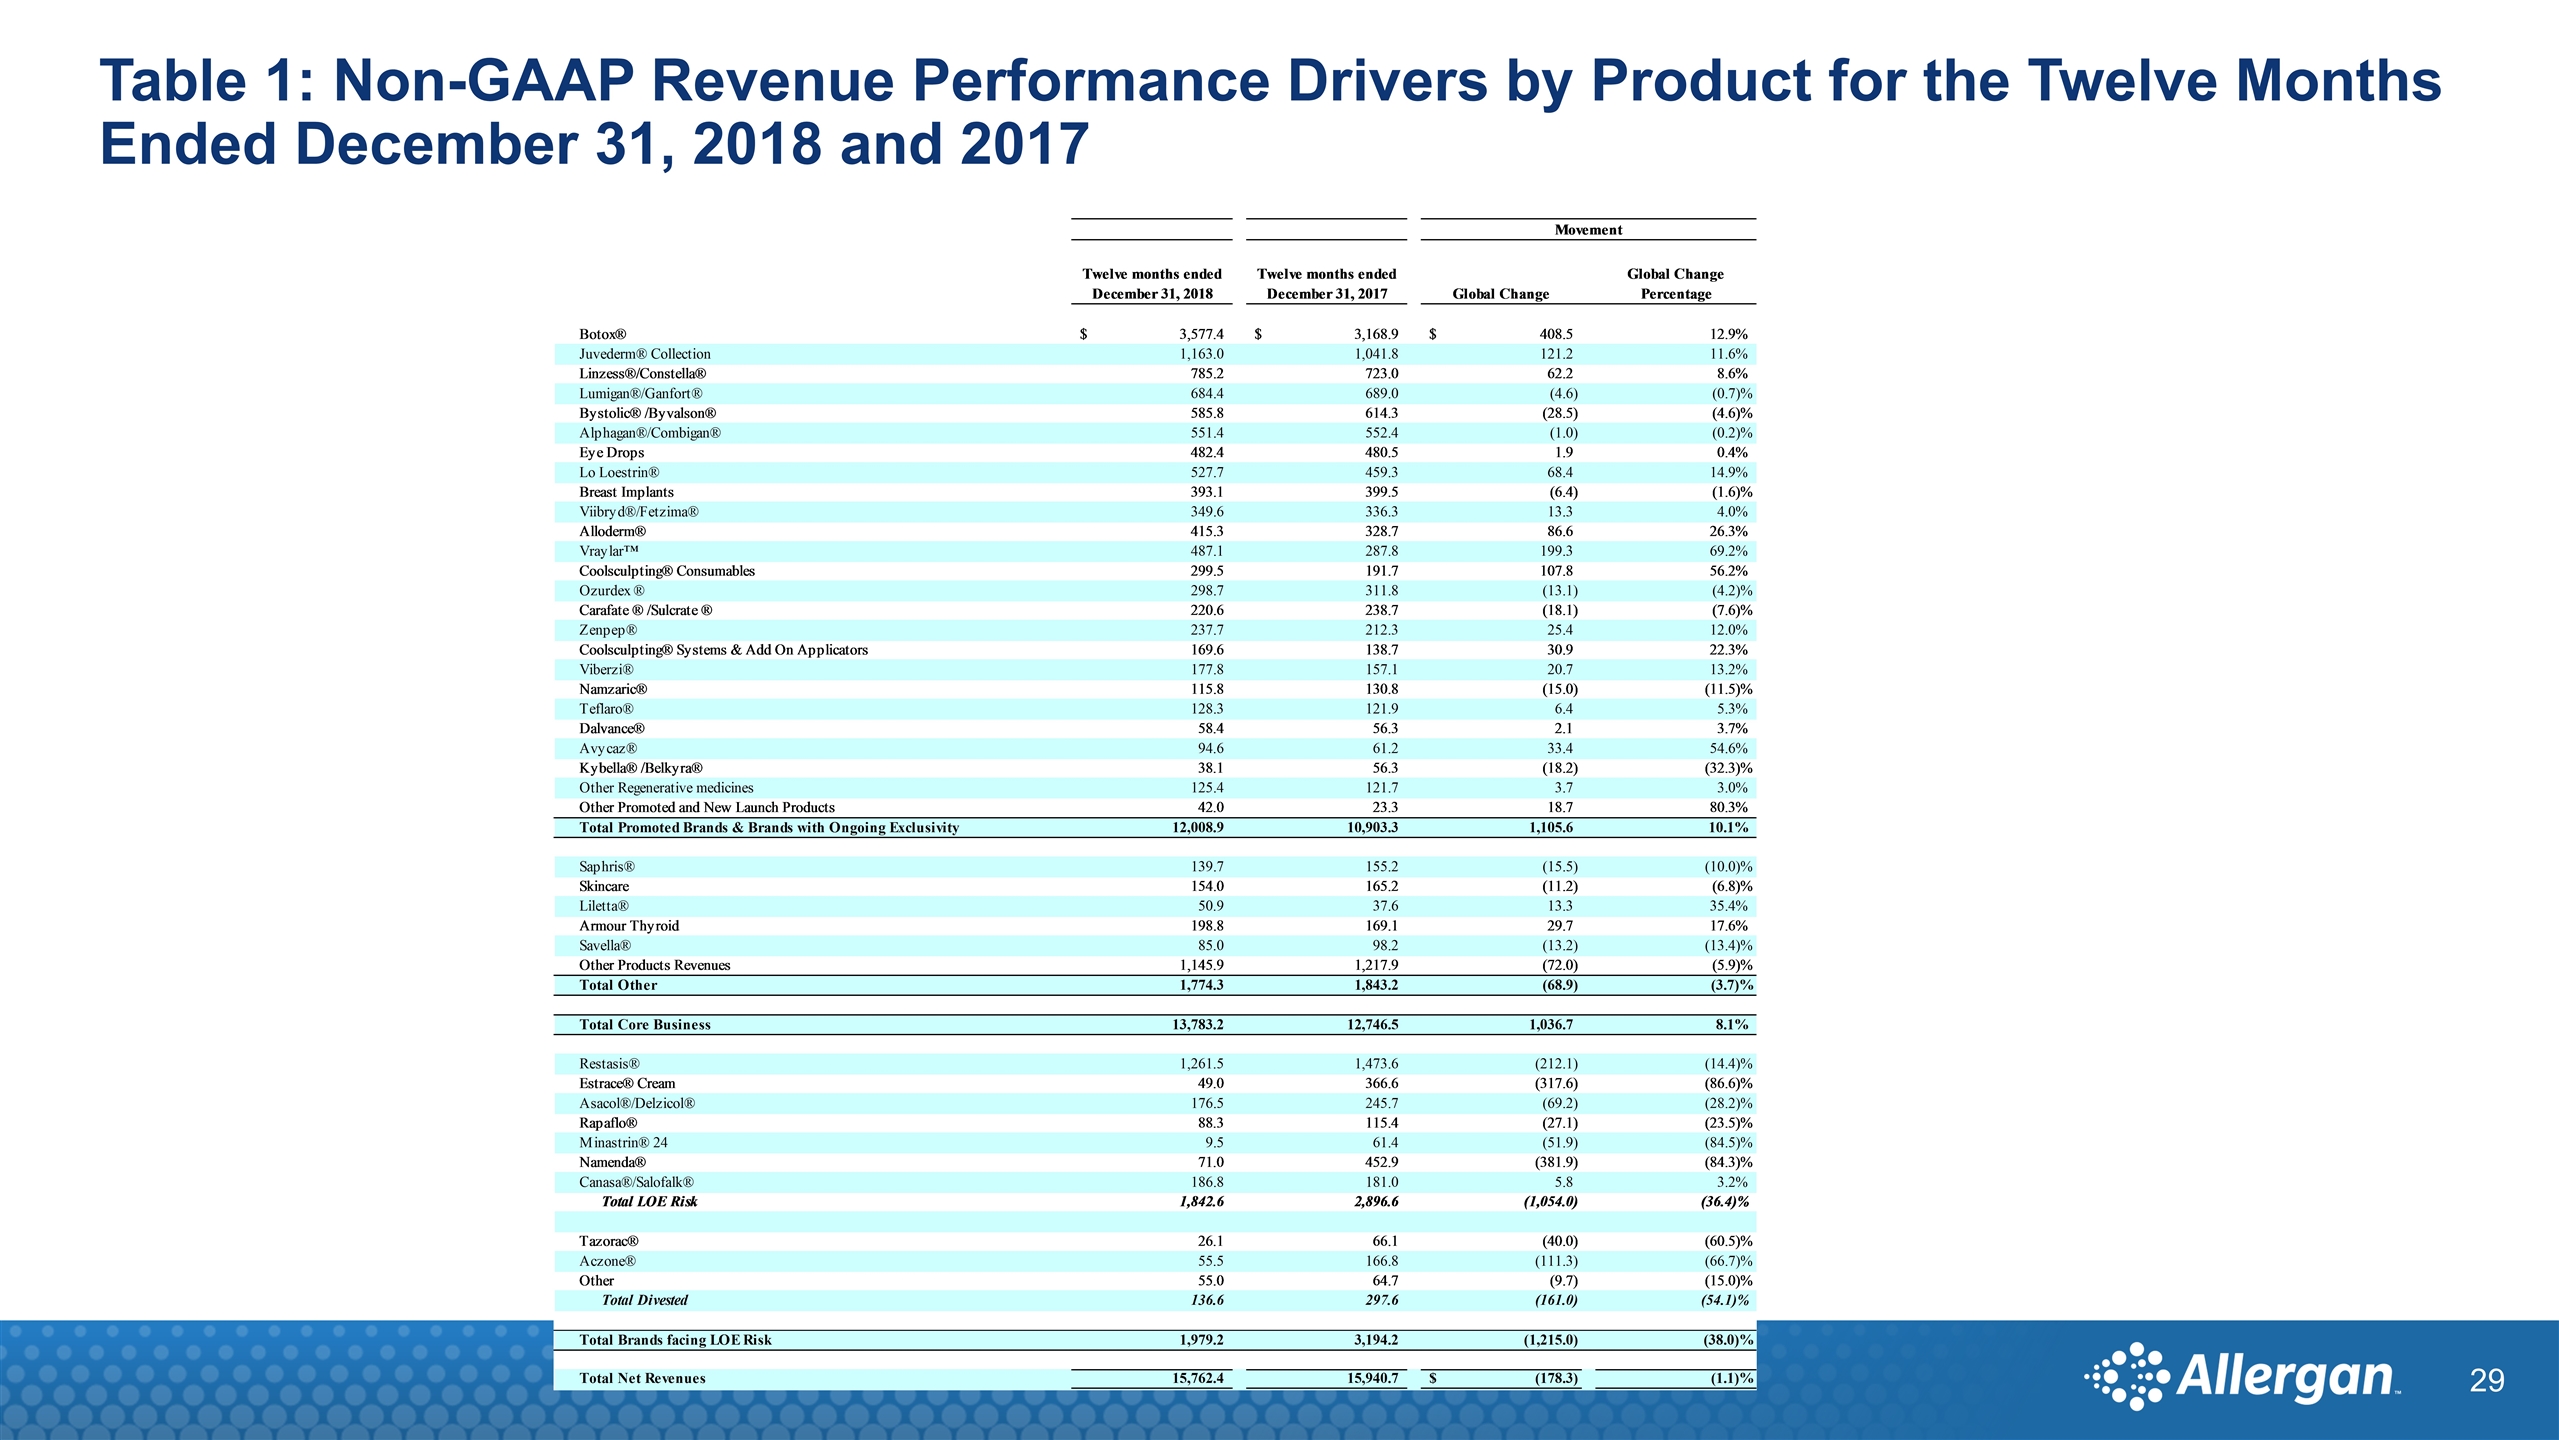The height and width of the screenshot is (1440, 2559).
Task: Click 'Bystolic® /Byvalson®' row label
Action: 648,413
